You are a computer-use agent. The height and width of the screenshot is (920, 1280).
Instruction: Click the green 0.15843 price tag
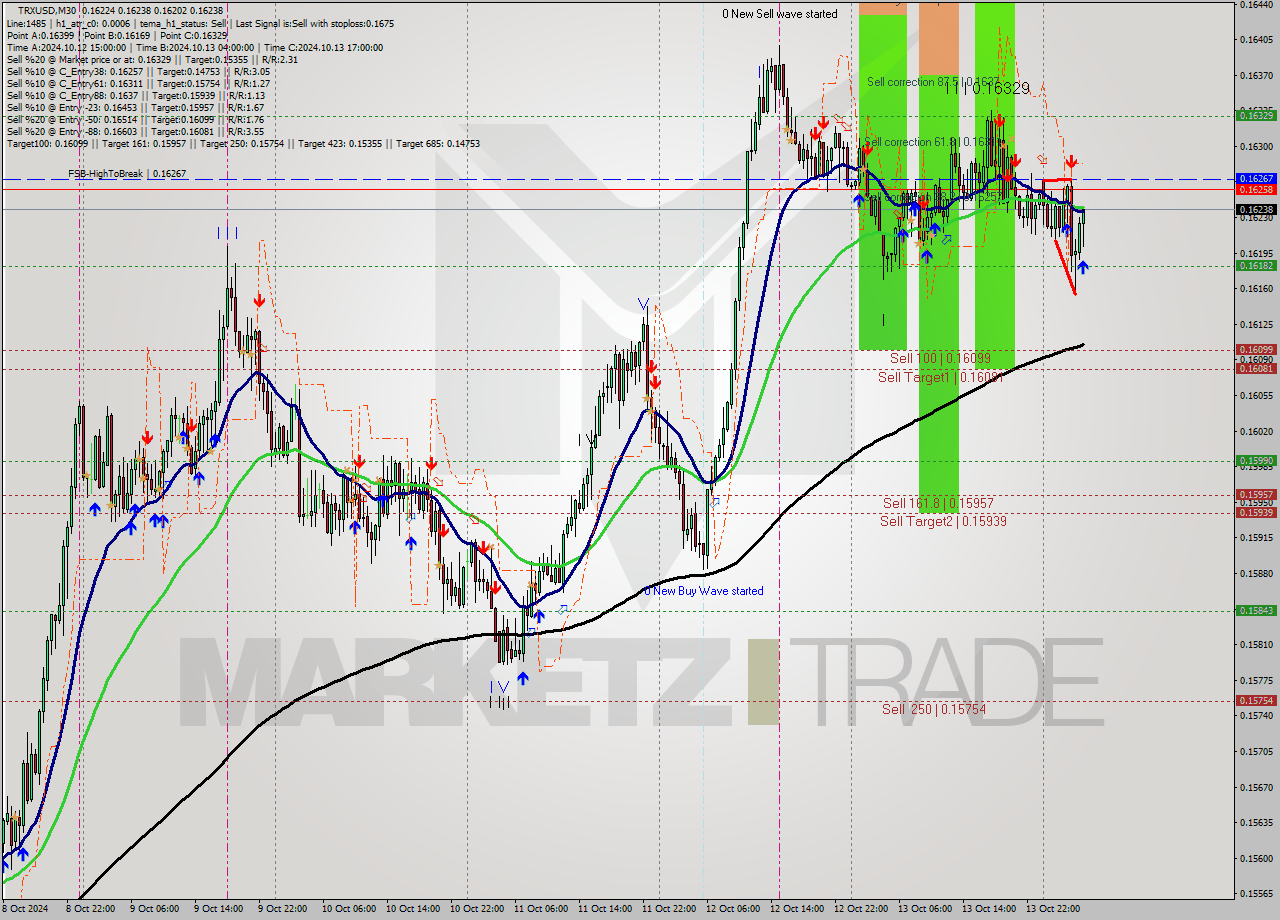point(1256,610)
